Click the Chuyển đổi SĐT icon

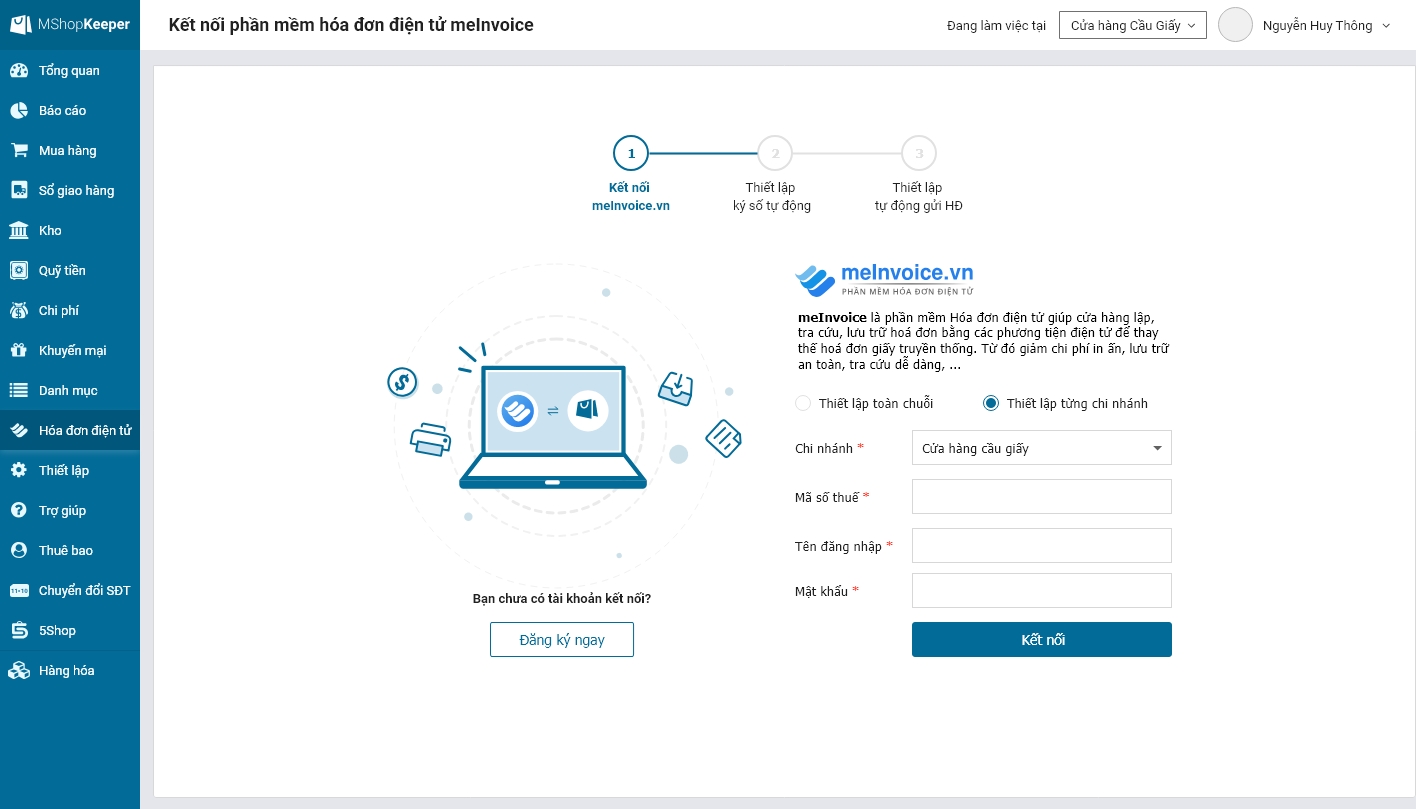[x=19, y=591]
